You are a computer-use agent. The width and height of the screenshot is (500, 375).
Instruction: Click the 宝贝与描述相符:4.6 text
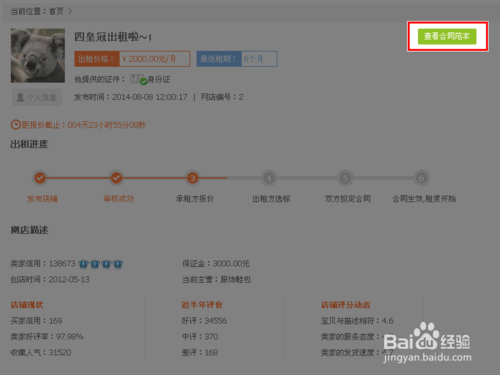tap(357, 321)
